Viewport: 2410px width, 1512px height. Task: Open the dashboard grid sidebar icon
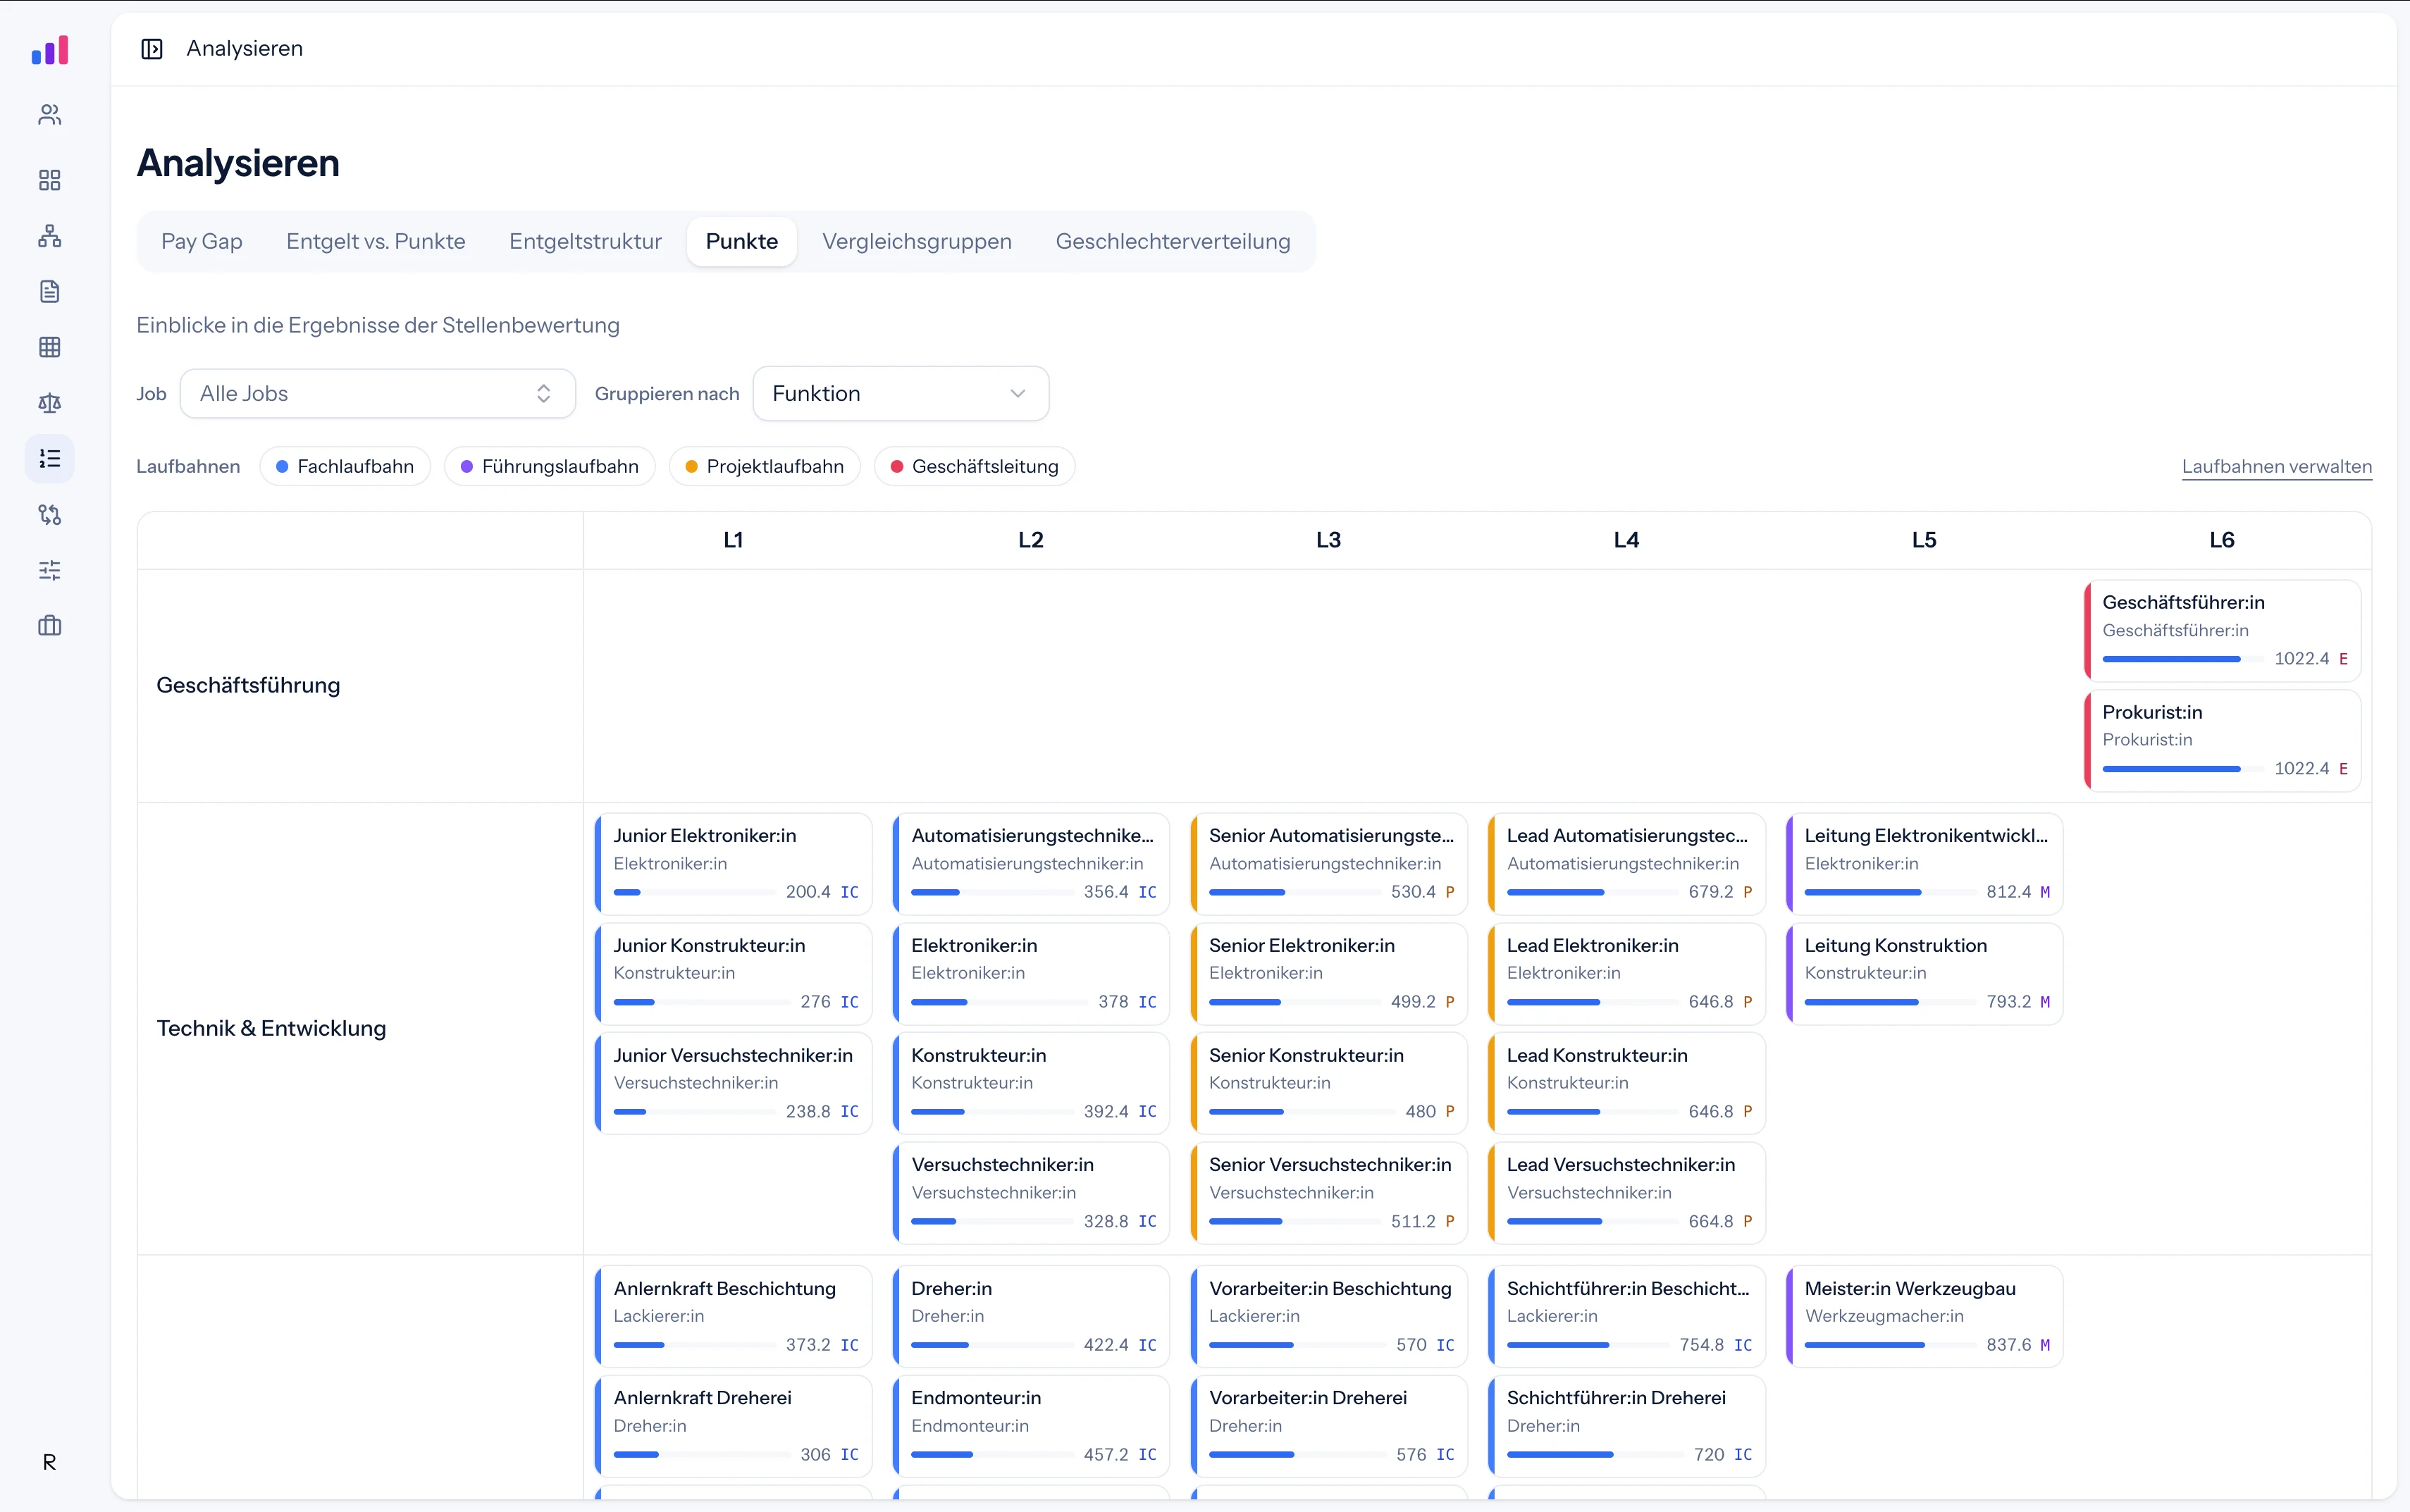click(x=50, y=180)
